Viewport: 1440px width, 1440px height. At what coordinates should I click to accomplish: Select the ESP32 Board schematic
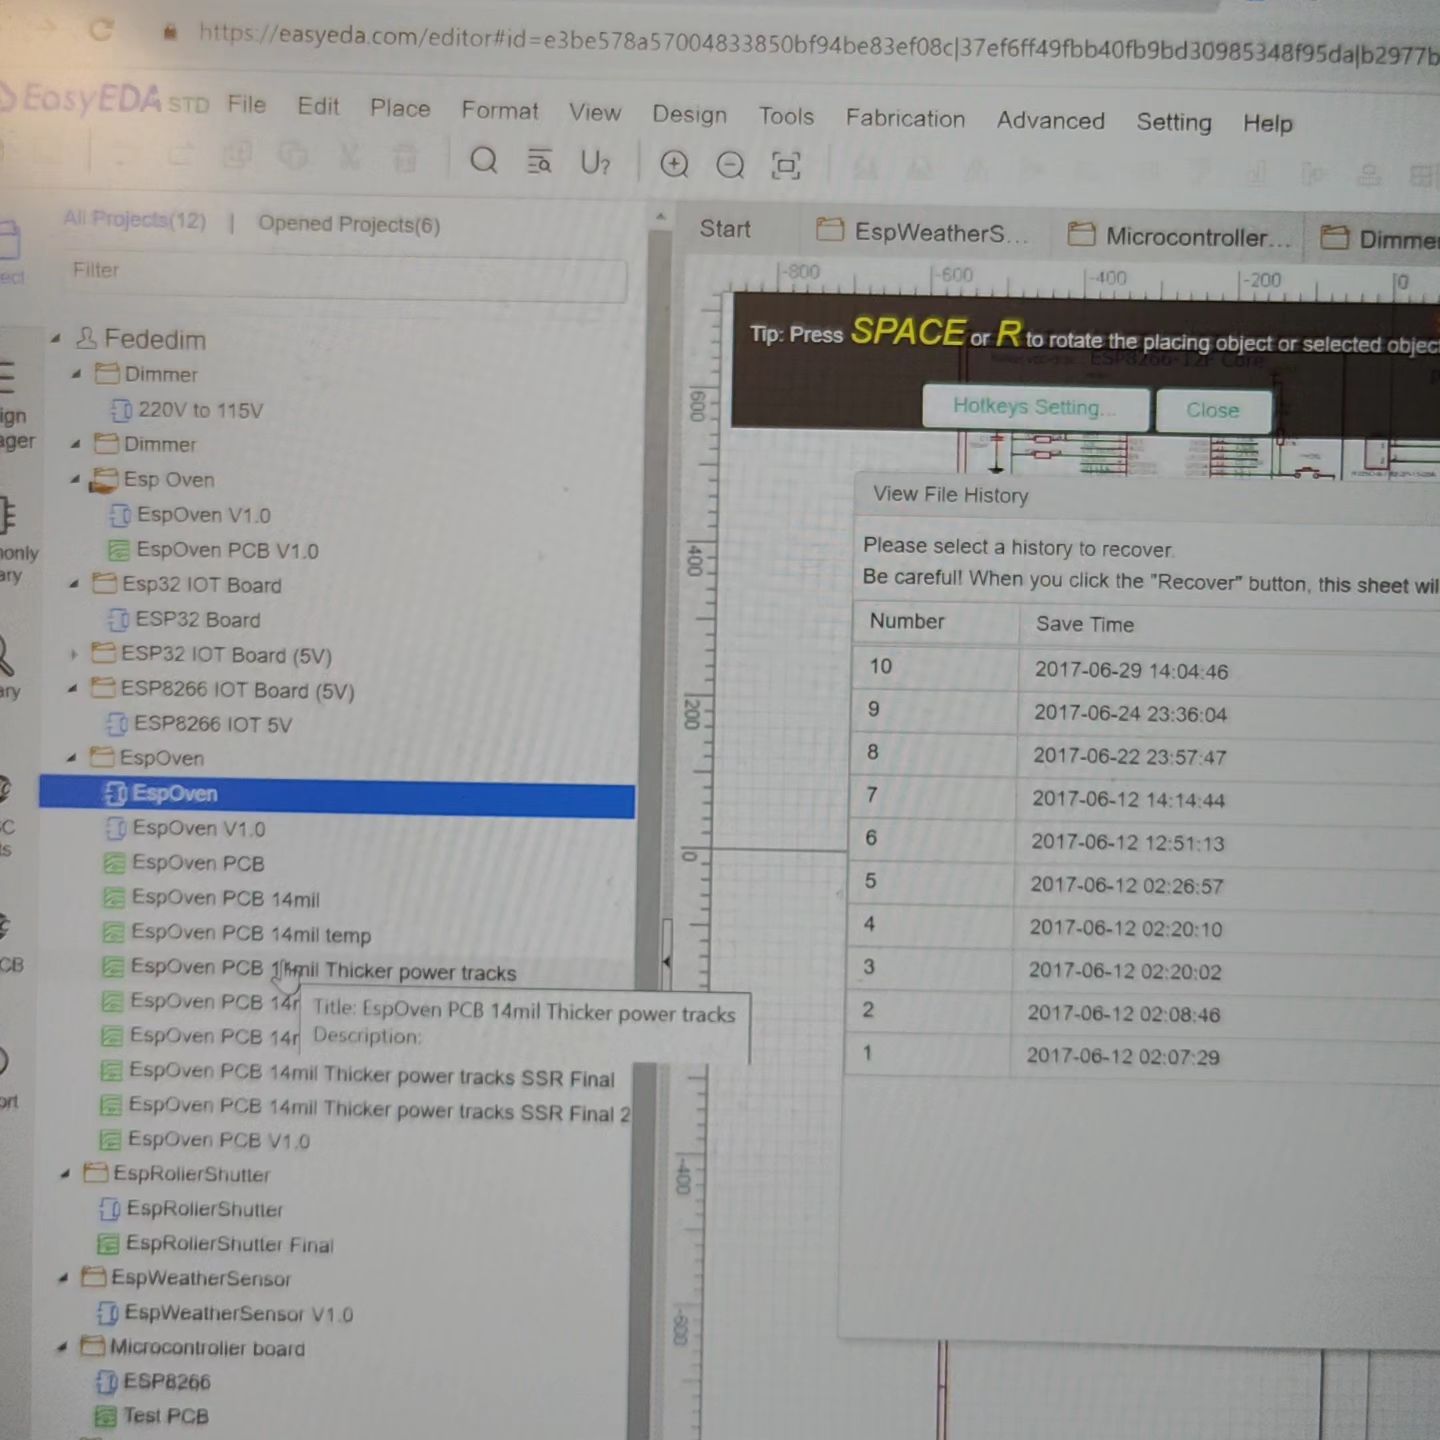tap(197, 620)
